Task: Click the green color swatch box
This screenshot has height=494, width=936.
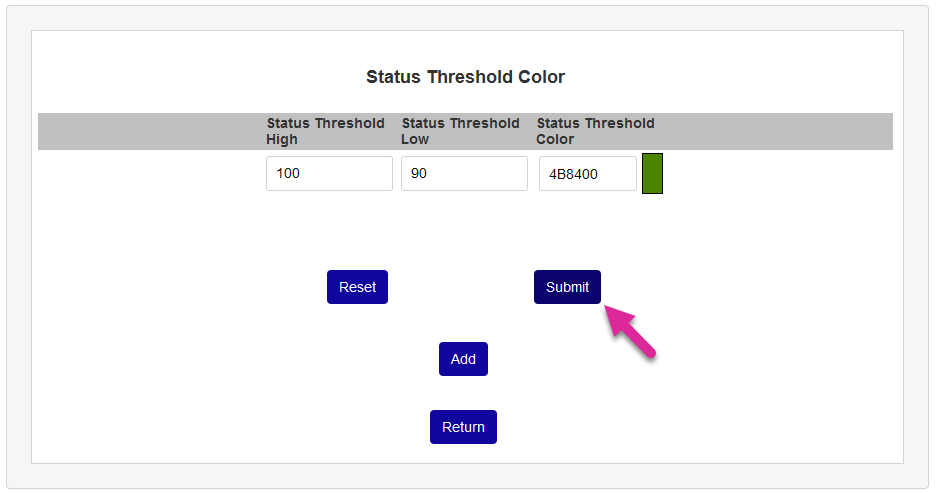Action: pos(652,173)
